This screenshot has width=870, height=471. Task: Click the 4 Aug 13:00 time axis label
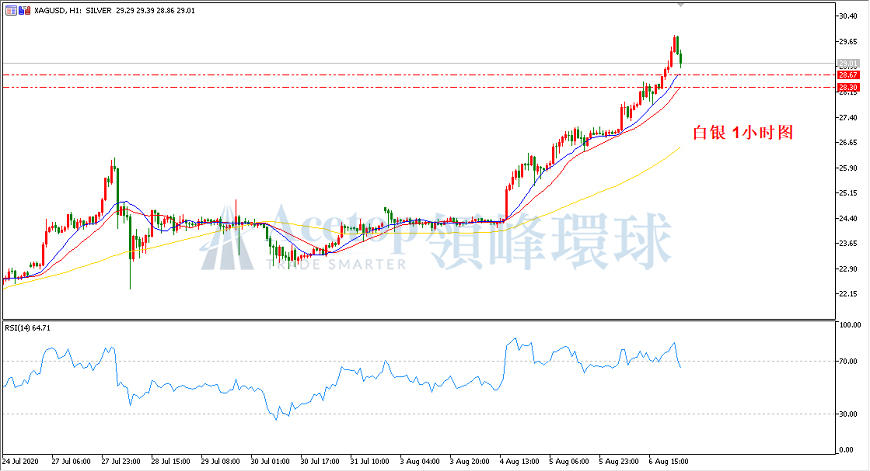tap(519, 461)
